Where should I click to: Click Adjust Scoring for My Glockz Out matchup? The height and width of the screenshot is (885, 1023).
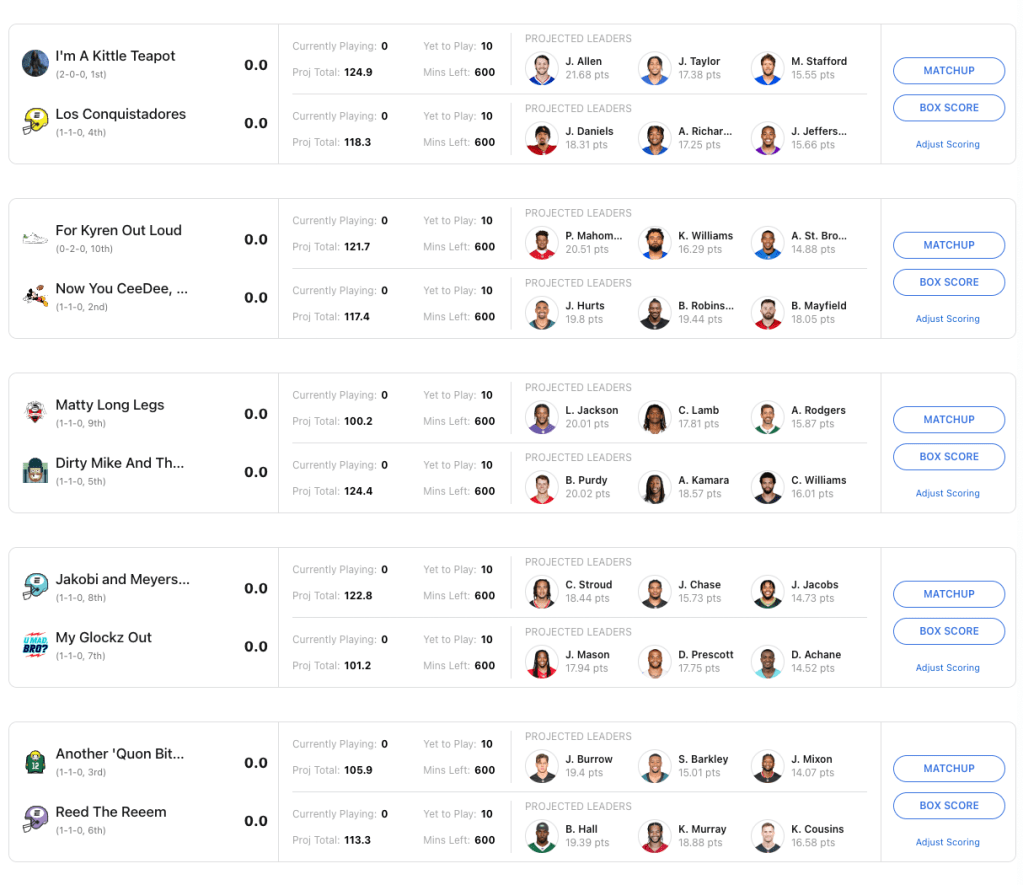coord(947,668)
